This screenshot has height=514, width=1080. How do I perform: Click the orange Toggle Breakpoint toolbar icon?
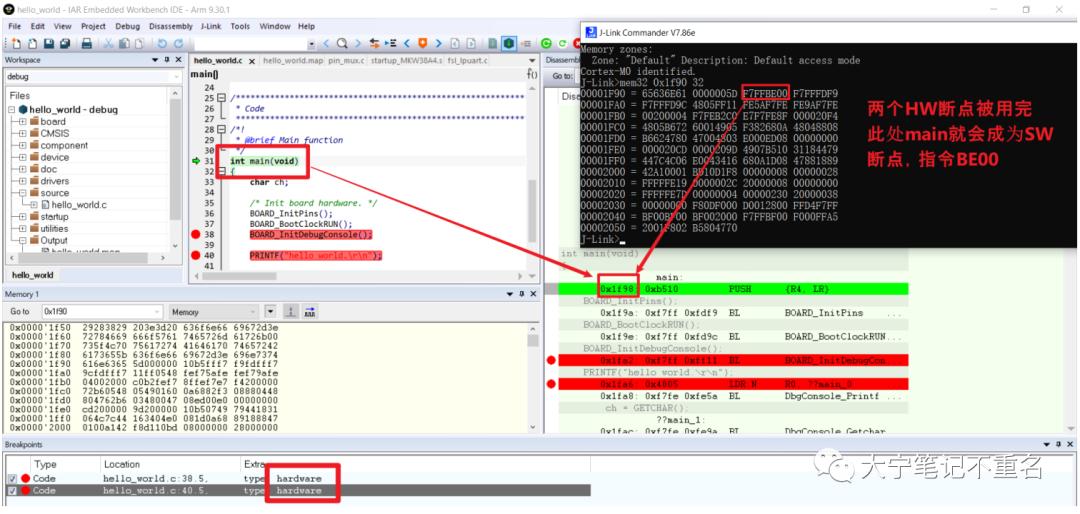[x=423, y=43]
